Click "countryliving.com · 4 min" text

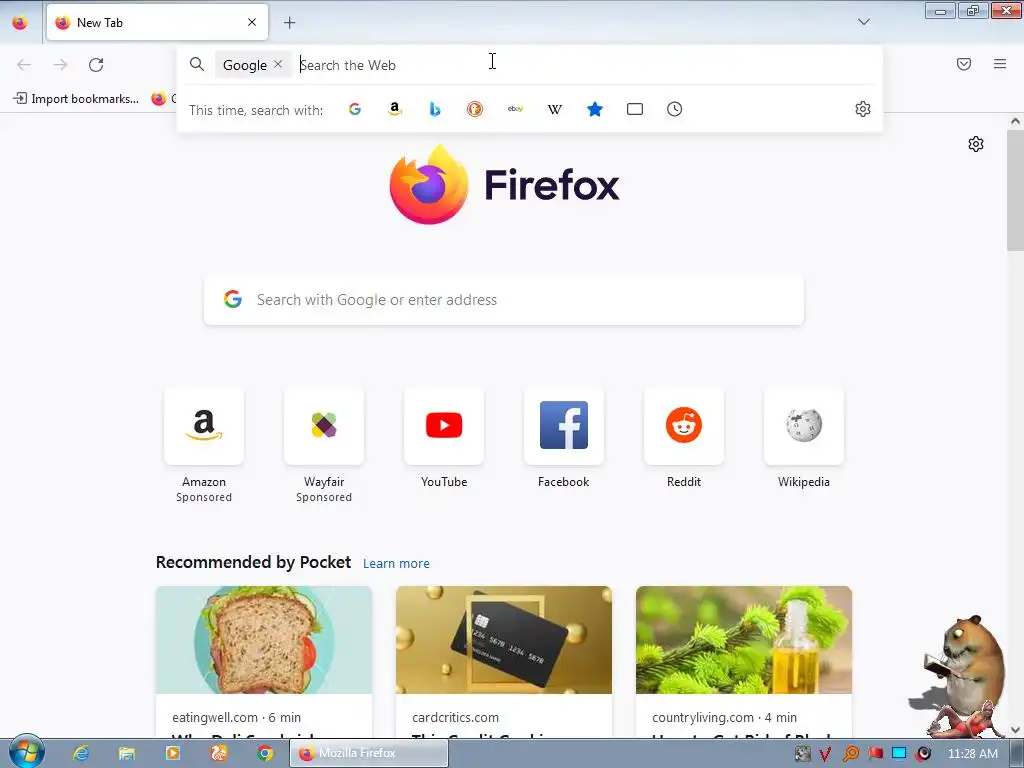point(724,717)
